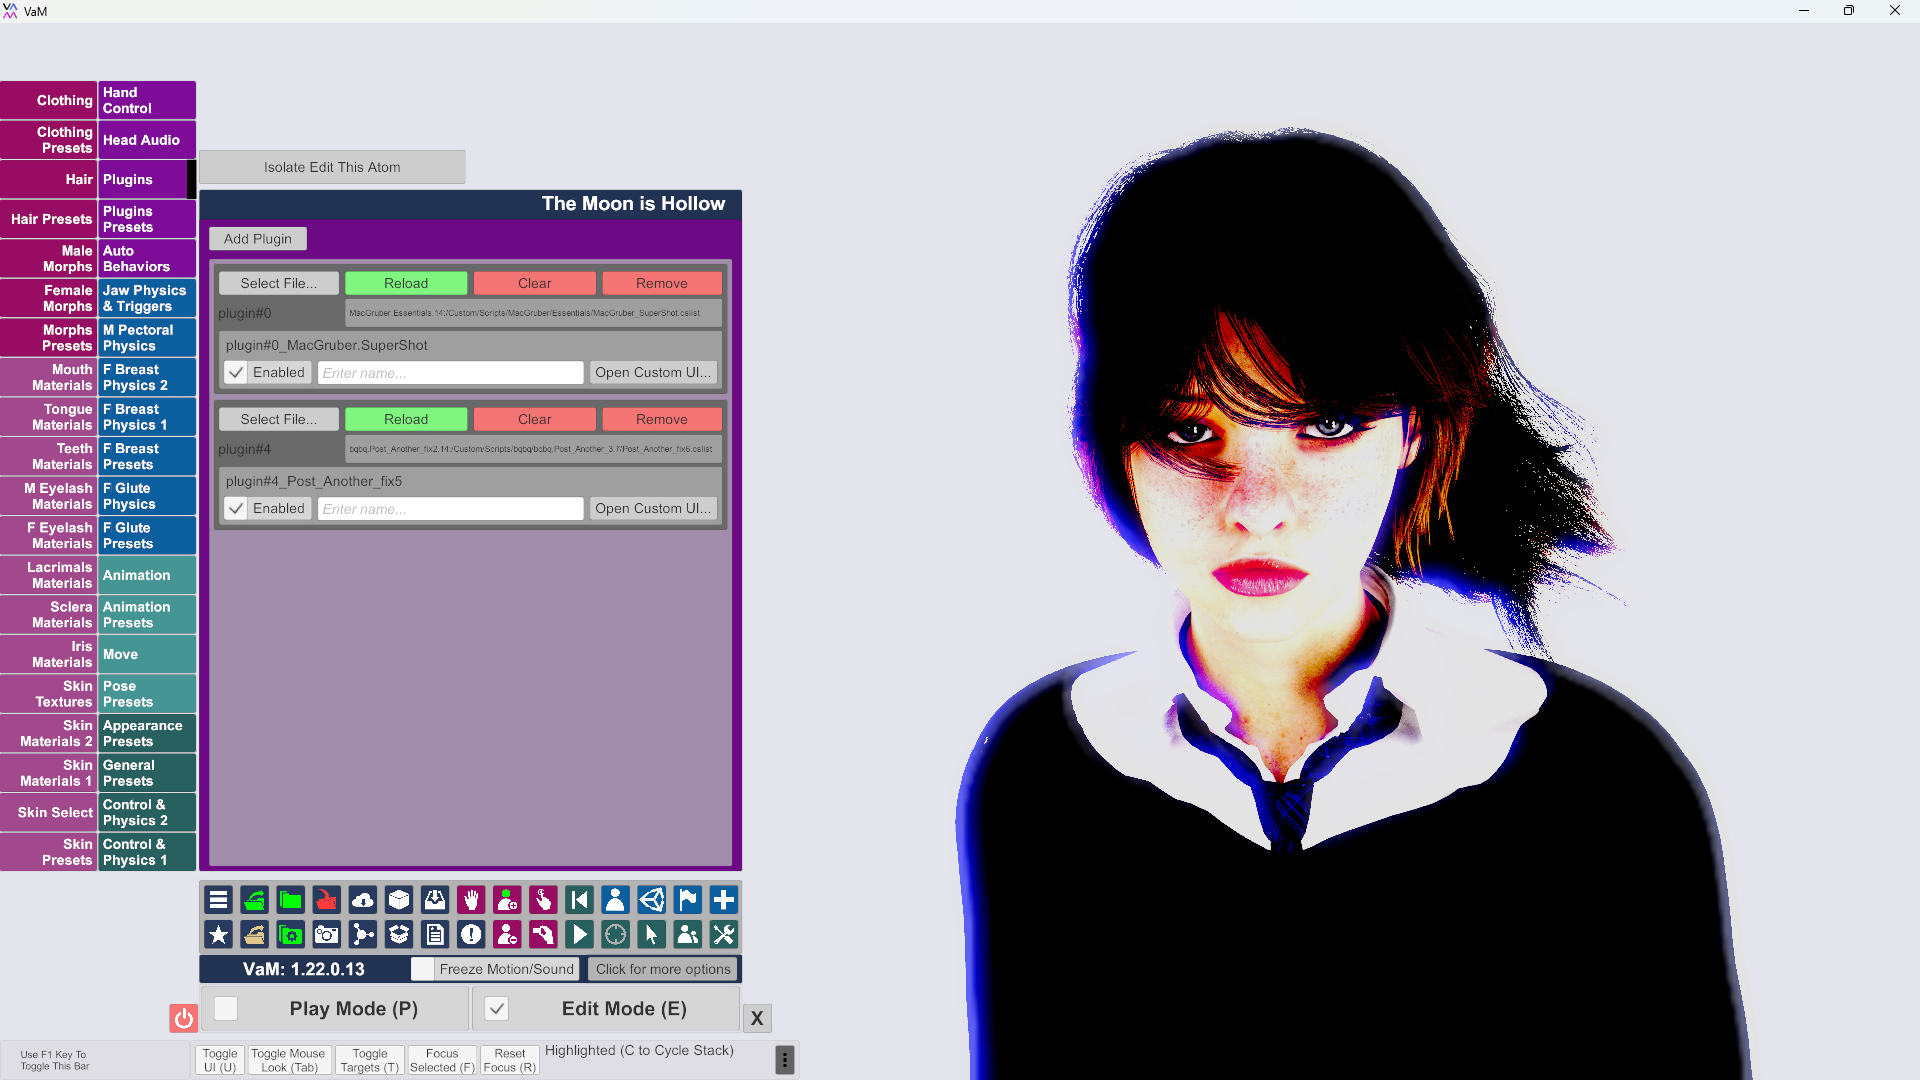
Task: Click the wrench and screwdriver tools icon
Action: pyautogui.click(x=723, y=935)
